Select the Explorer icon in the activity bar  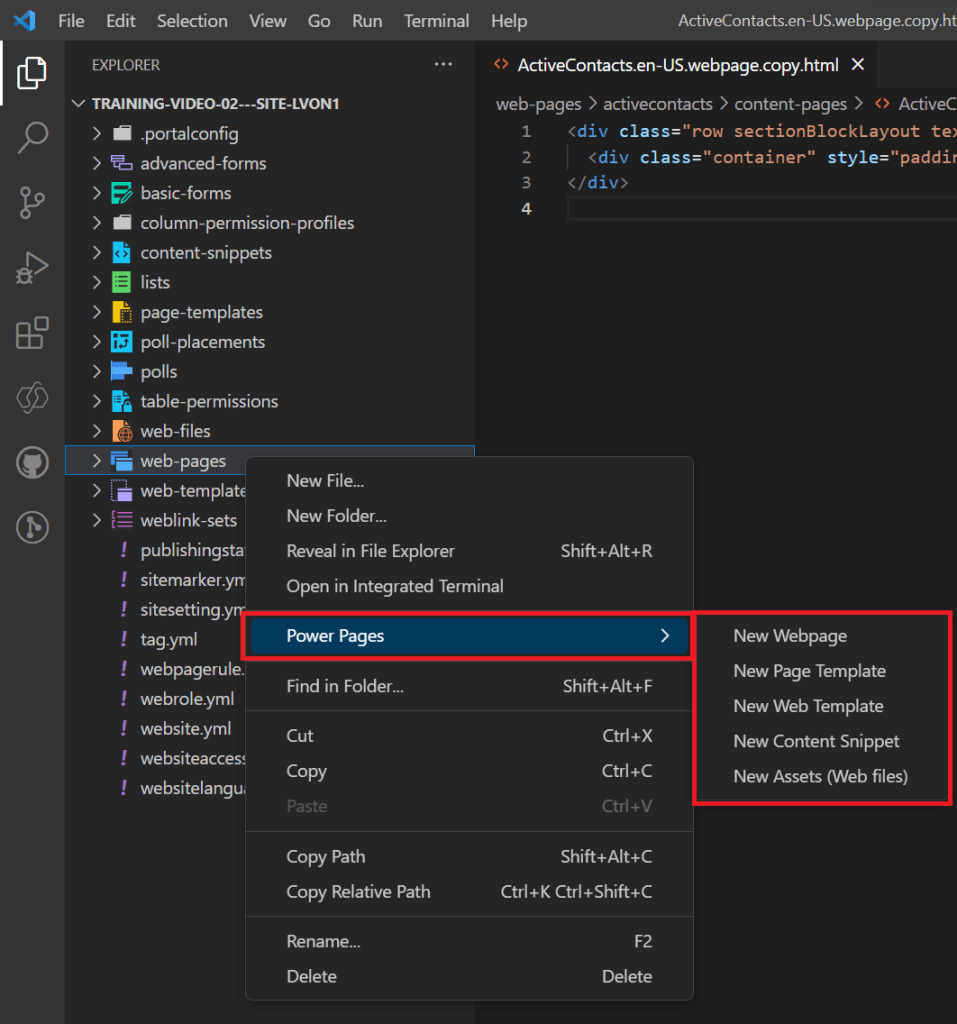coord(32,73)
